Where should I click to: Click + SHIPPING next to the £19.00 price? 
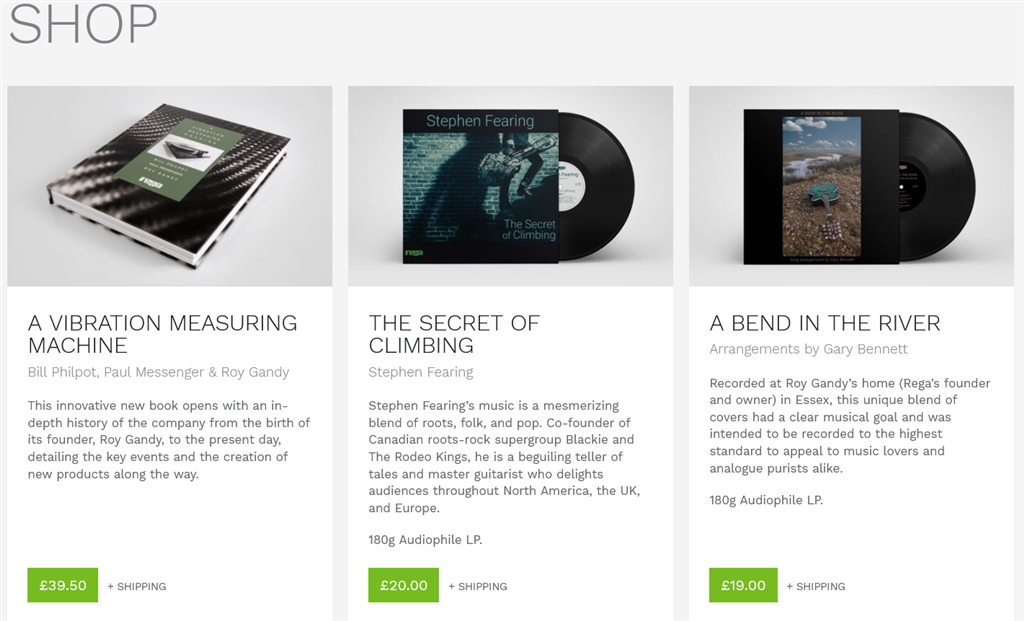point(816,586)
